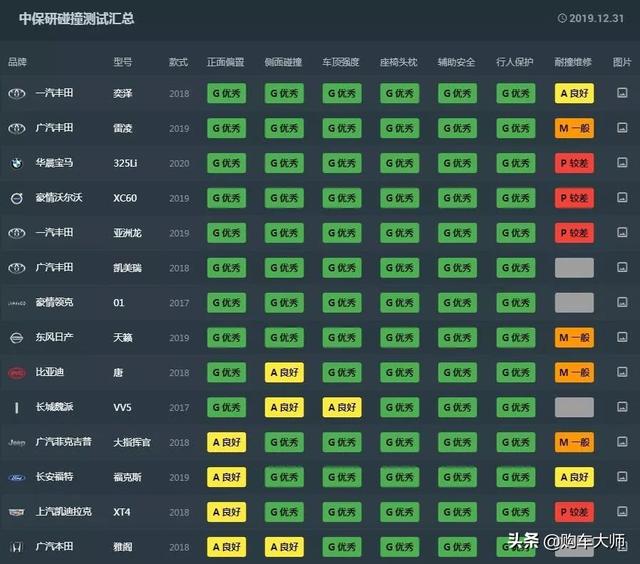Click the red BYD logo beside 比亚迪
640x564 pixels.
pyautogui.click(x=17, y=373)
